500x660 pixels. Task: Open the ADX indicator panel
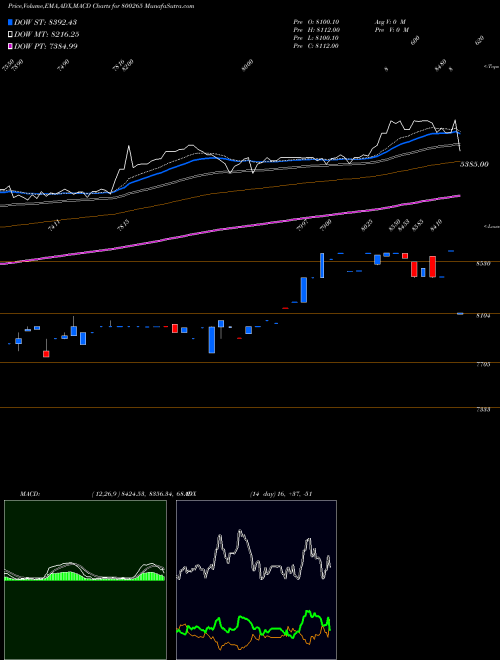256,580
